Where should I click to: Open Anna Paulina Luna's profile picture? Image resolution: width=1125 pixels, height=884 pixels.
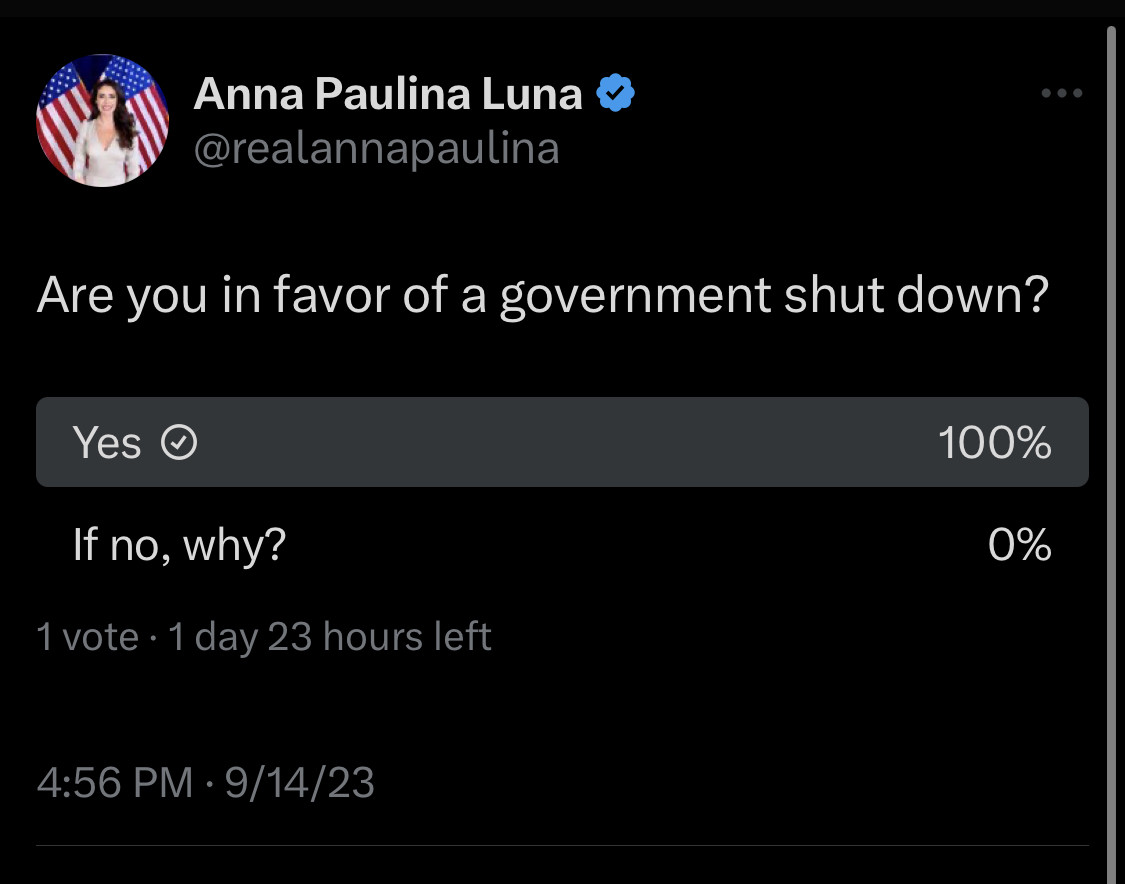pos(103,121)
